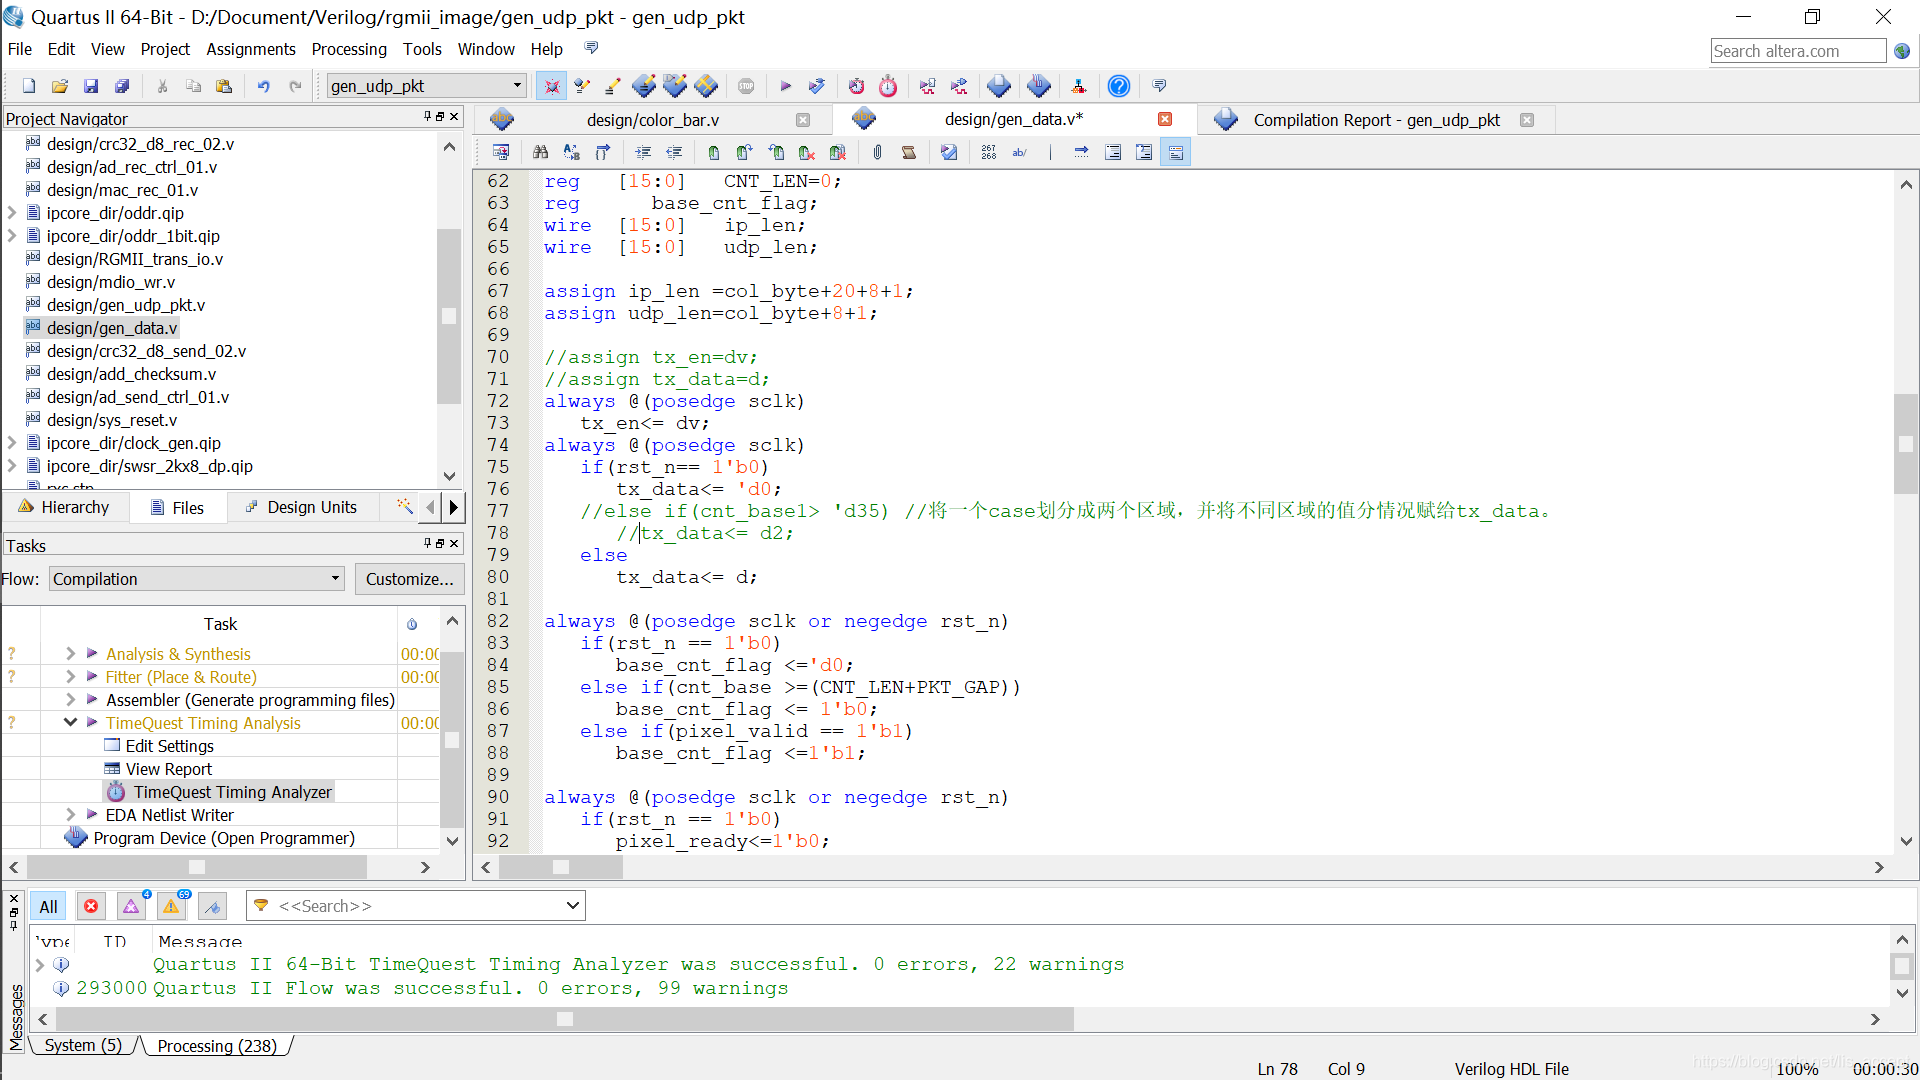1920x1080 pixels.
Task: Click the Customize... button
Action: tap(409, 579)
